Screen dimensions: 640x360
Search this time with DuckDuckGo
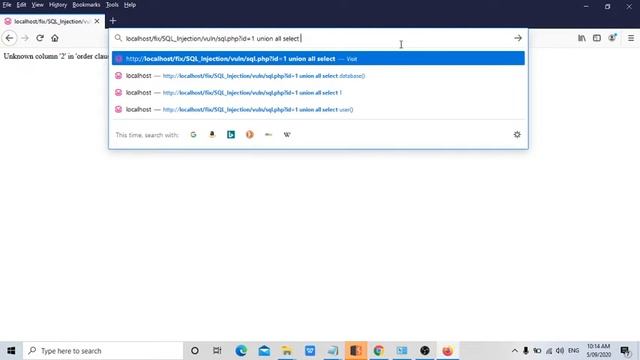coord(249,135)
